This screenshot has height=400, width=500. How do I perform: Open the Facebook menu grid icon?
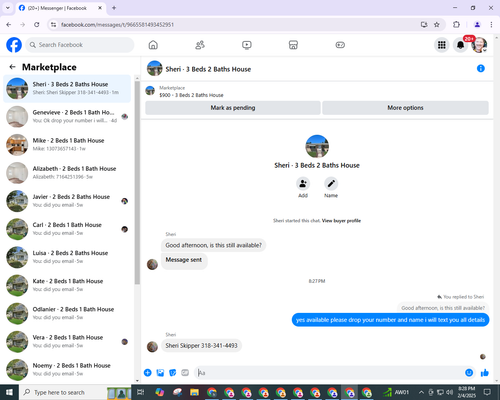pos(442,45)
